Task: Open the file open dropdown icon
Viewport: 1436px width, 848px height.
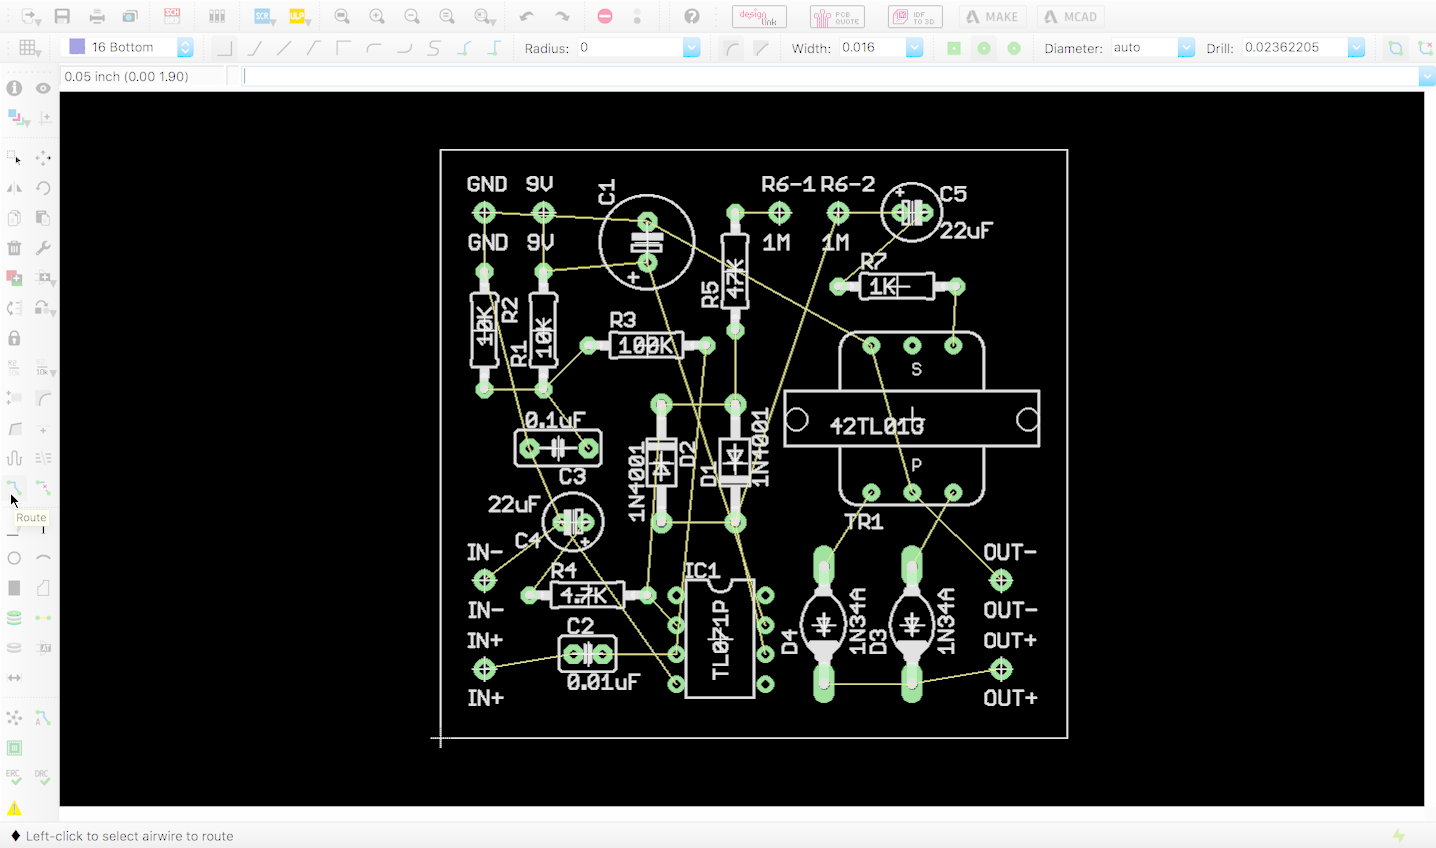Action: 30,16
